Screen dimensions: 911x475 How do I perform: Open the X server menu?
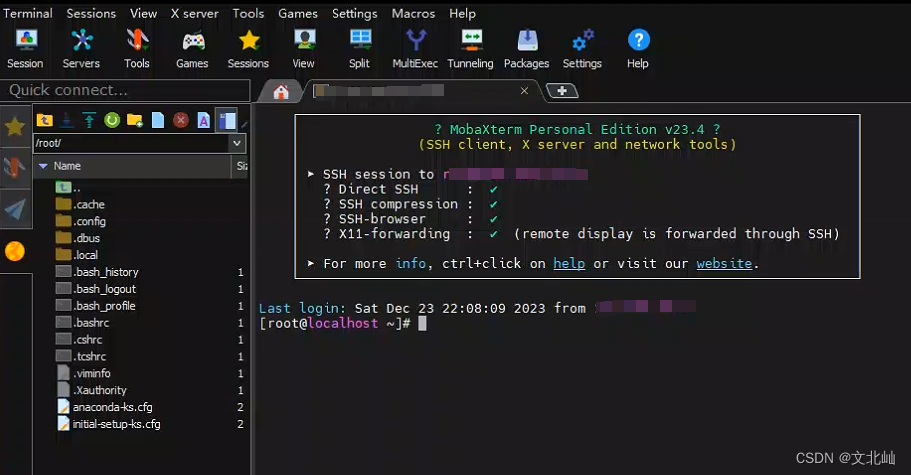tap(195, 13)
